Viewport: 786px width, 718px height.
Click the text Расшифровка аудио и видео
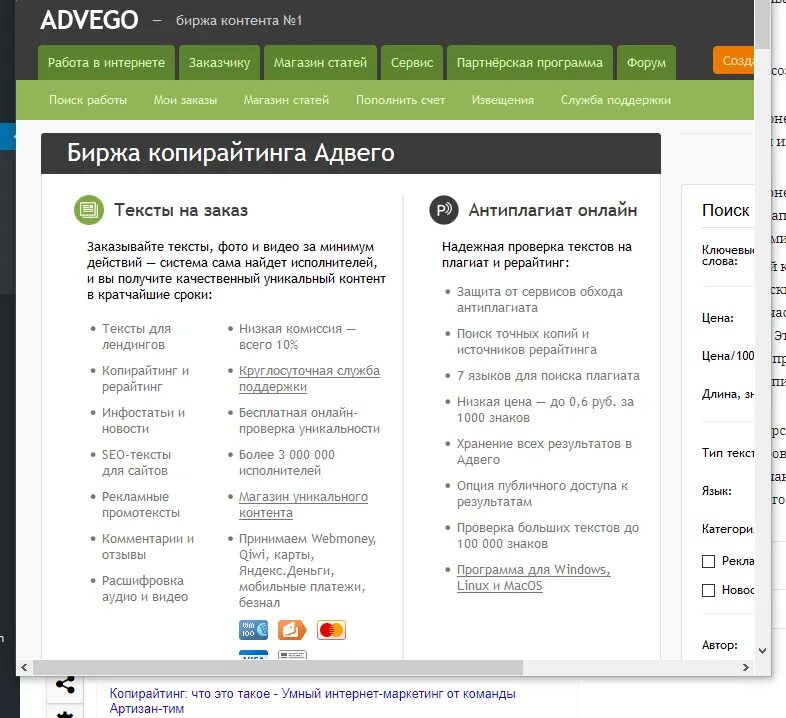(145, 589)
